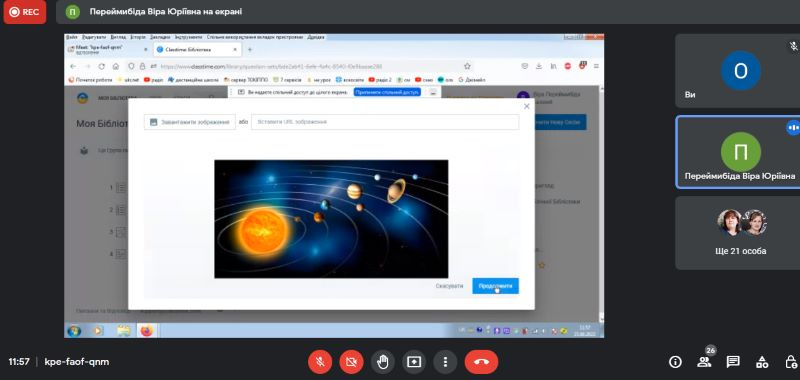Viewport: 800px width, 380px height.
Task: Open the Довідка menu in Firefox
Action: point(316,37)
